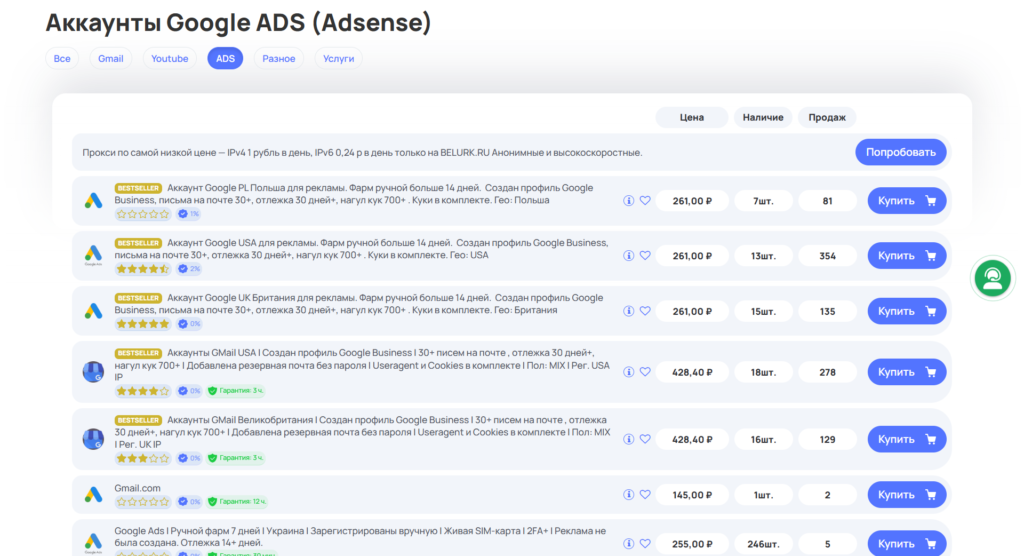Click Google Ads logo of Польша listing

coord(93,201)
